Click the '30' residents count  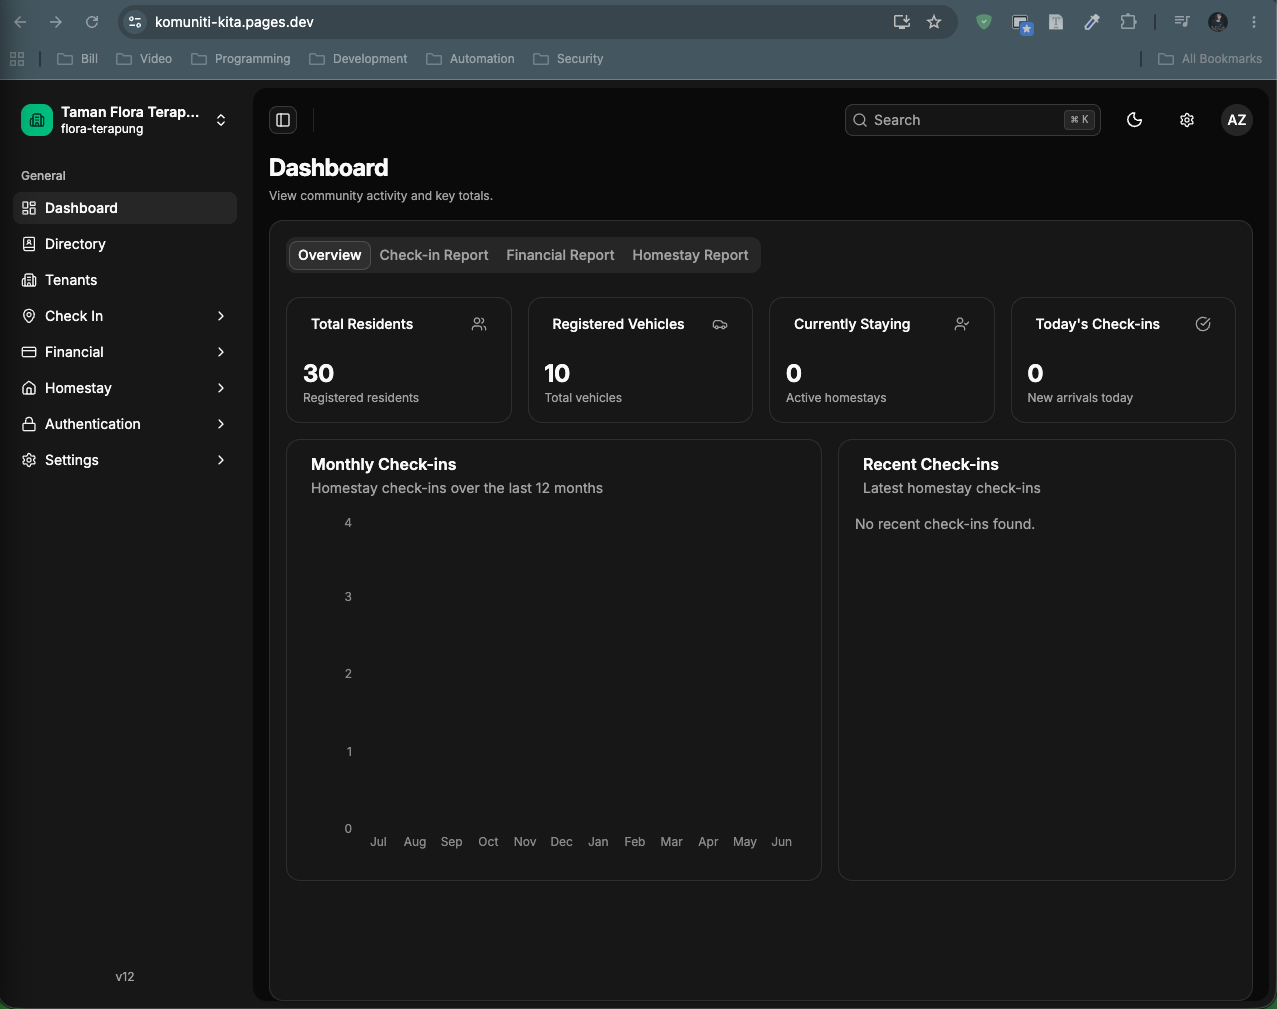[x=318, y=373]
